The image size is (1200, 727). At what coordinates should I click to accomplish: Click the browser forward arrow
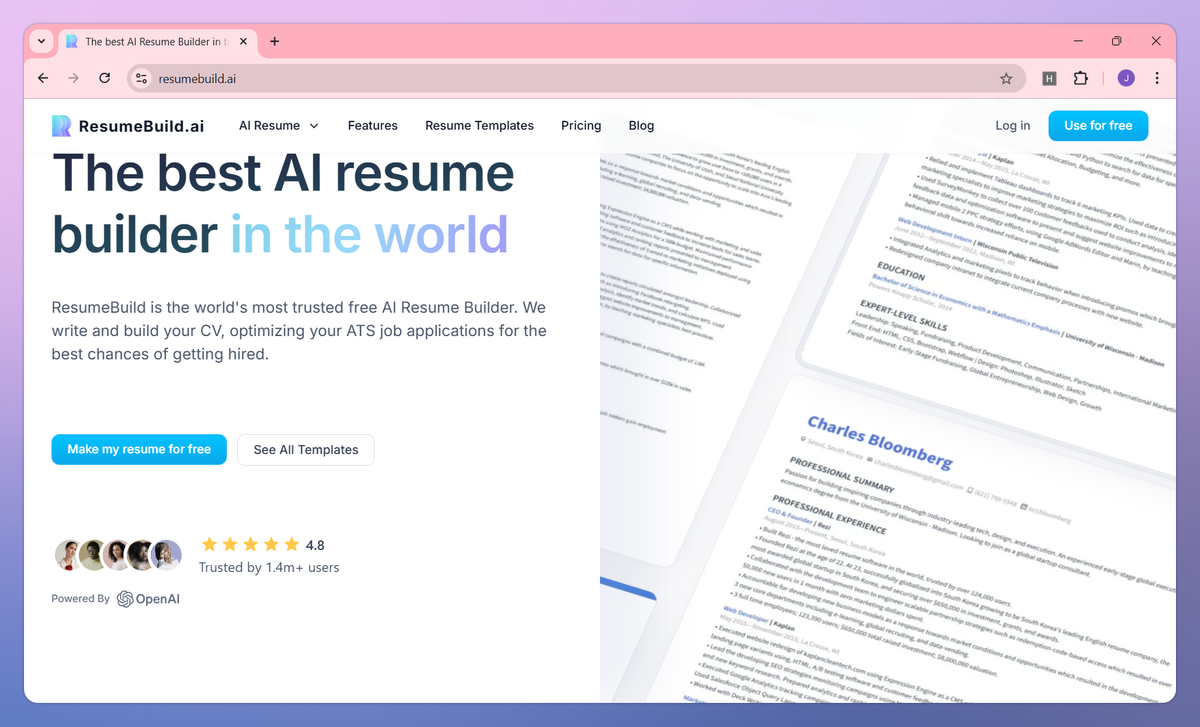(x=73, y=78)
